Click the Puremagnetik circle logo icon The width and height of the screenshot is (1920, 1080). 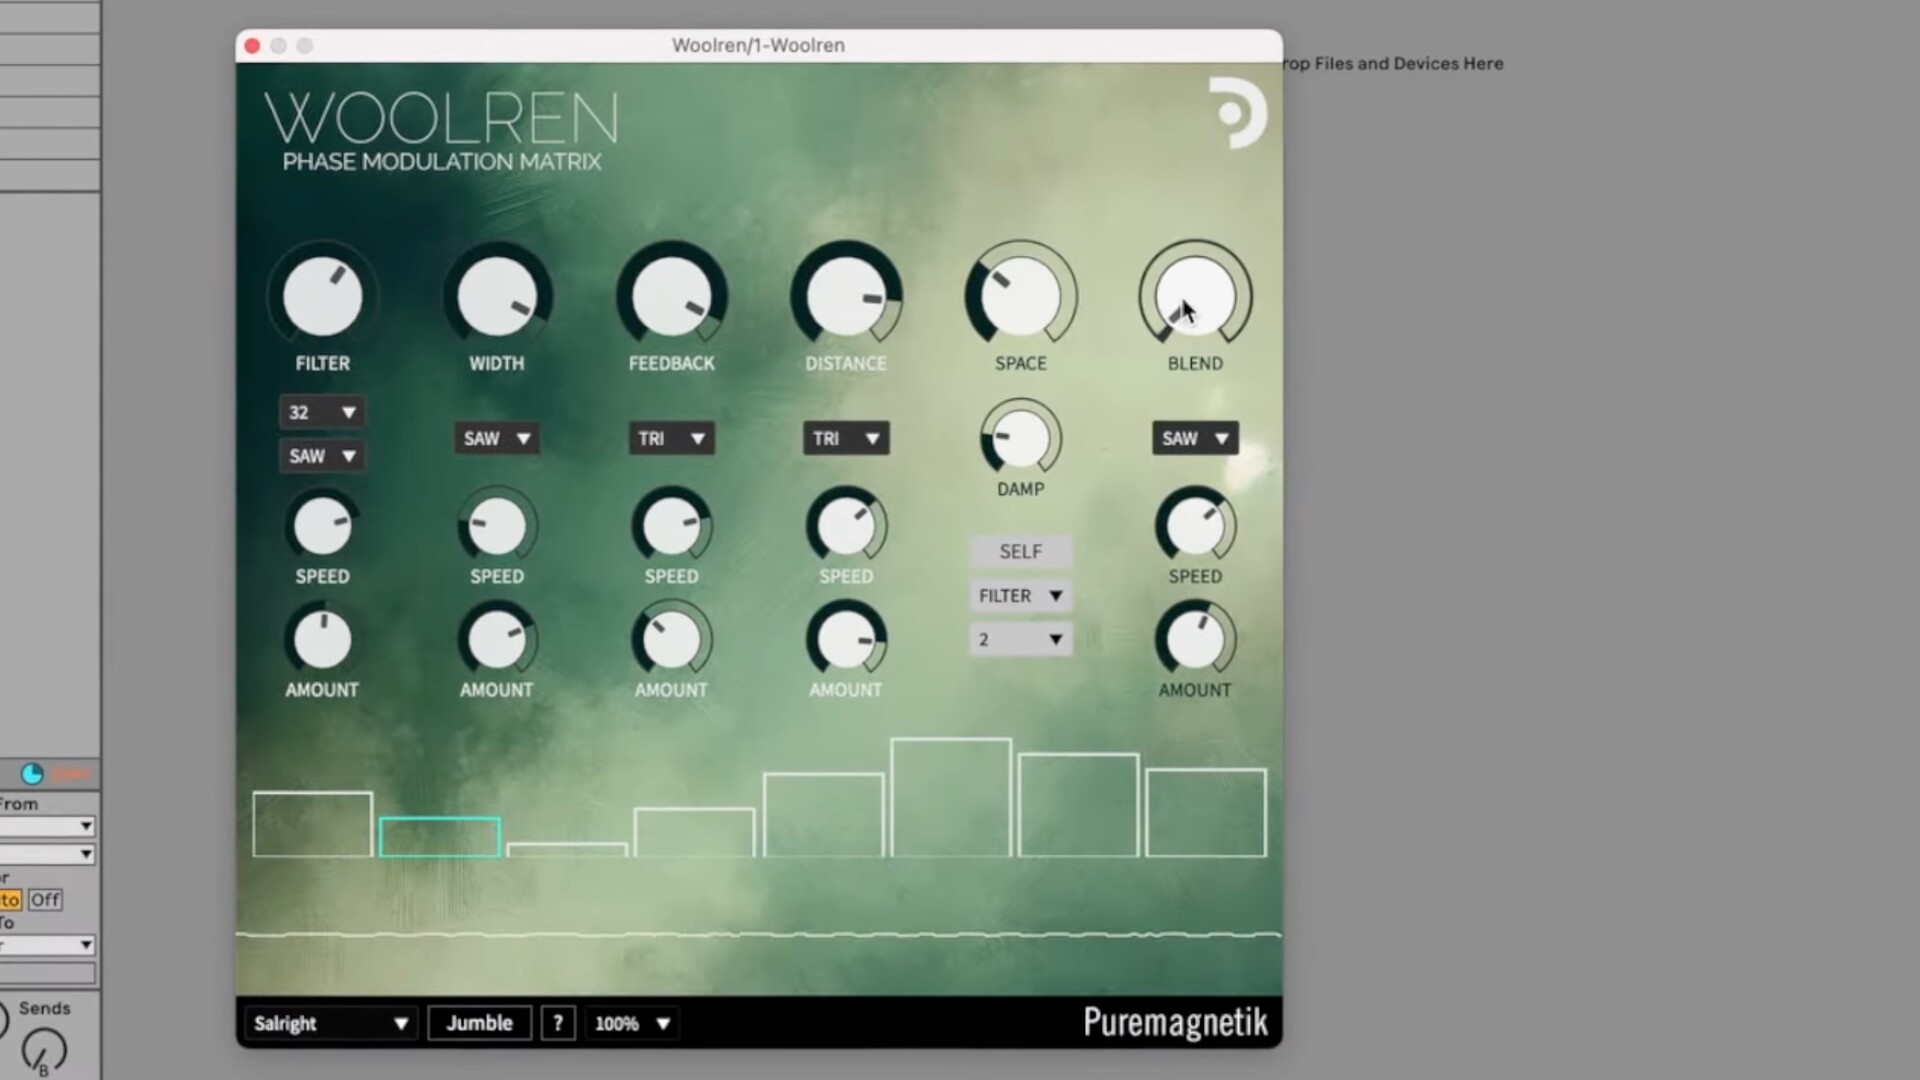[1237, 112]
